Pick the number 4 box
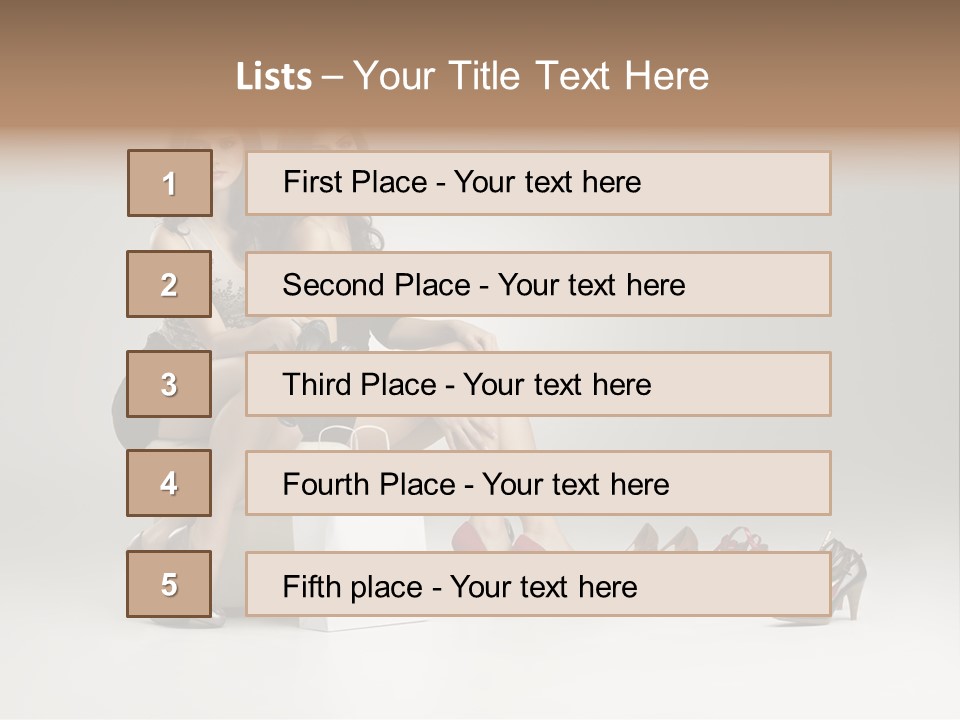This screenshot has height=720, width=960. (169, 483)
